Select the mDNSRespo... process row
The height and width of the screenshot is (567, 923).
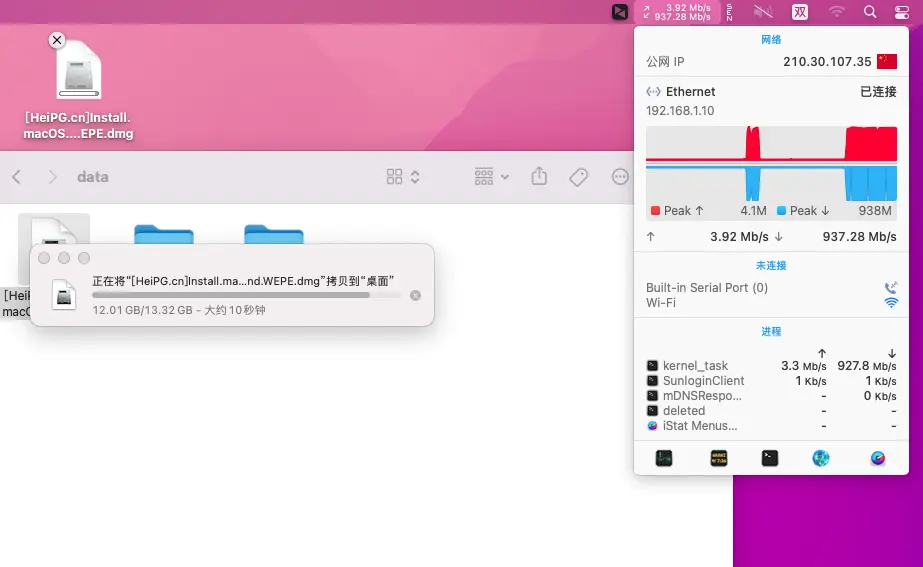pyautogui.click(x=771, y=396)
